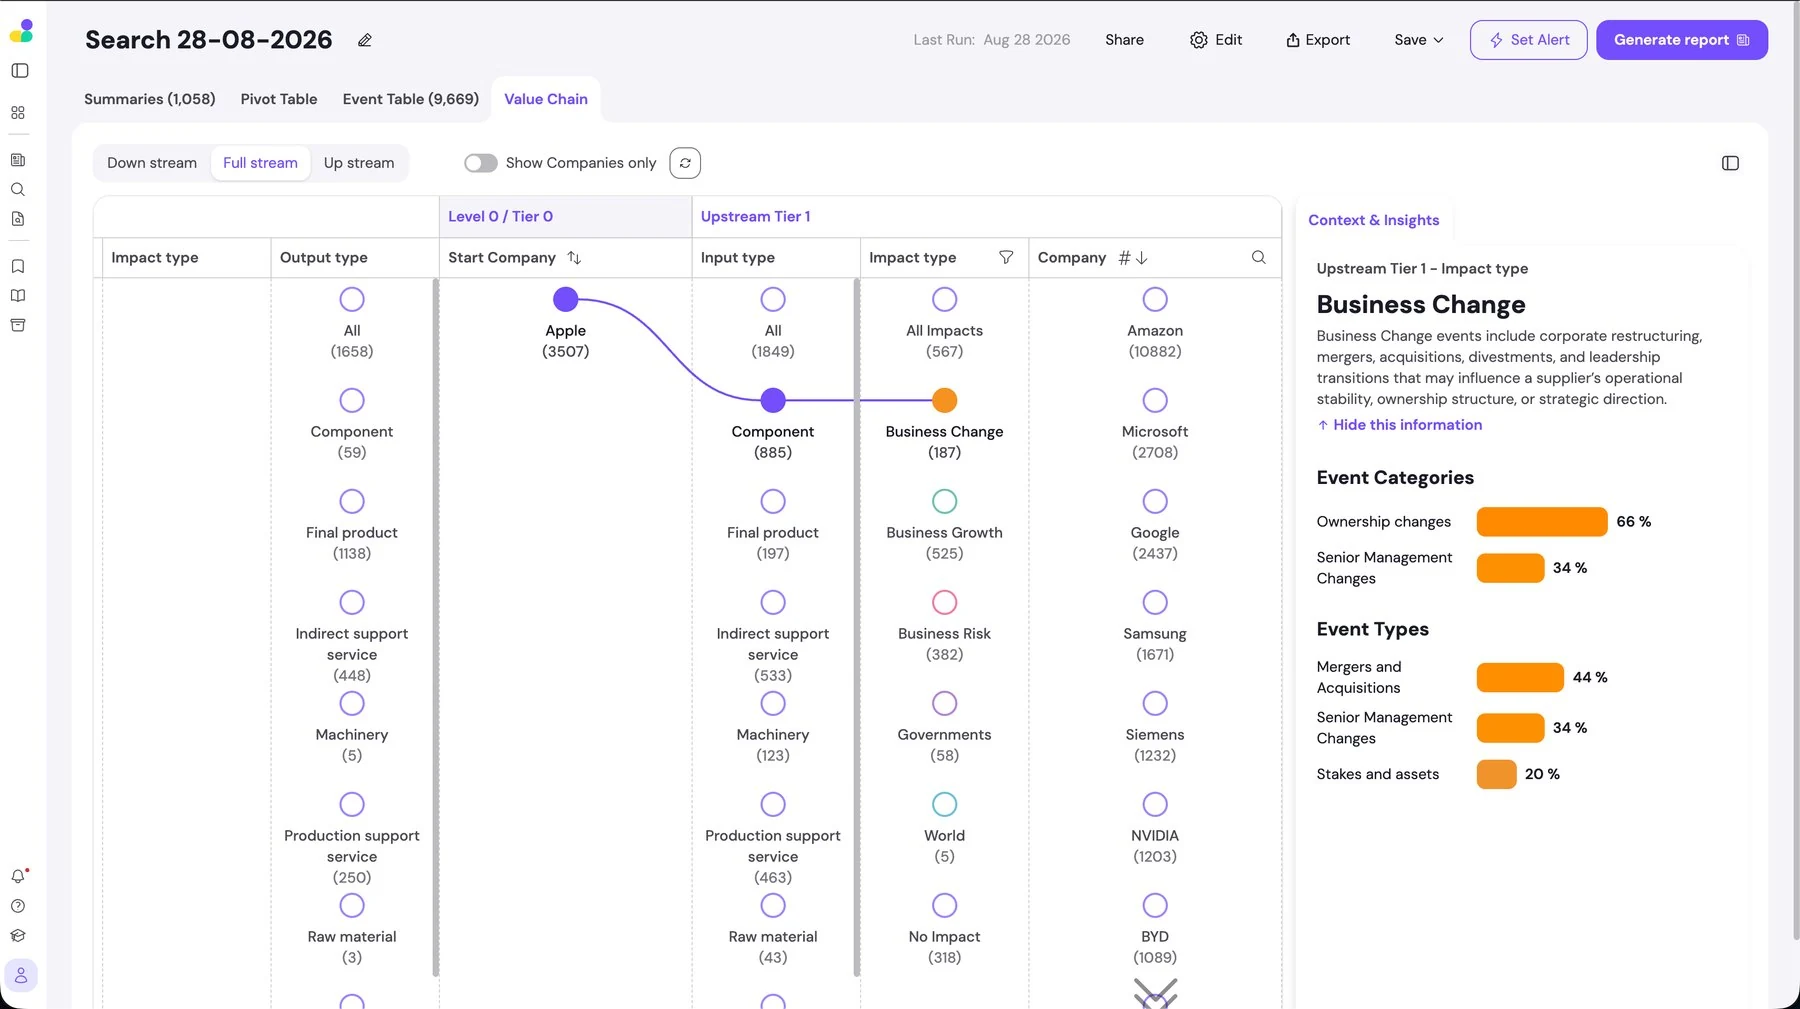Open the archive box icon in sidebar

tap(18, 325)
